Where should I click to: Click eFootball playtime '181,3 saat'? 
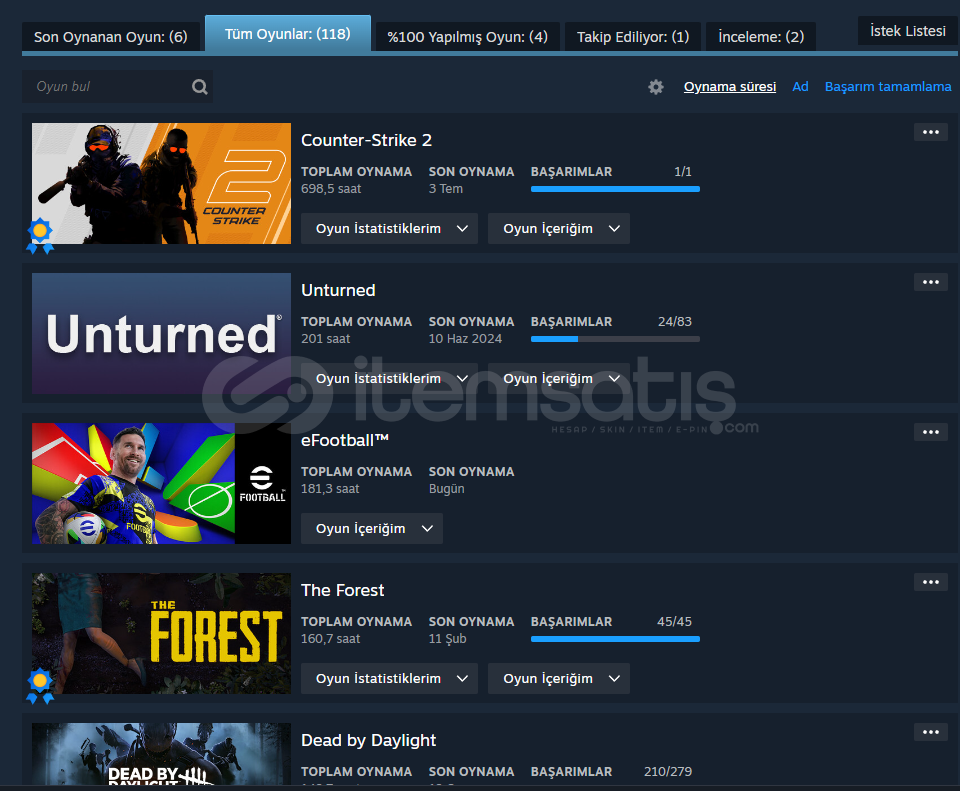[330, 489]
